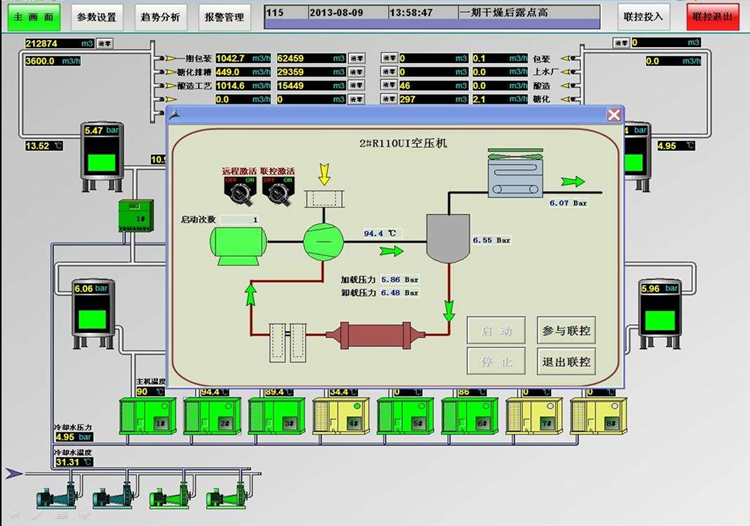Open the 参数设置 tab
This screenshot has width=750, height=526.
[97, 17]
